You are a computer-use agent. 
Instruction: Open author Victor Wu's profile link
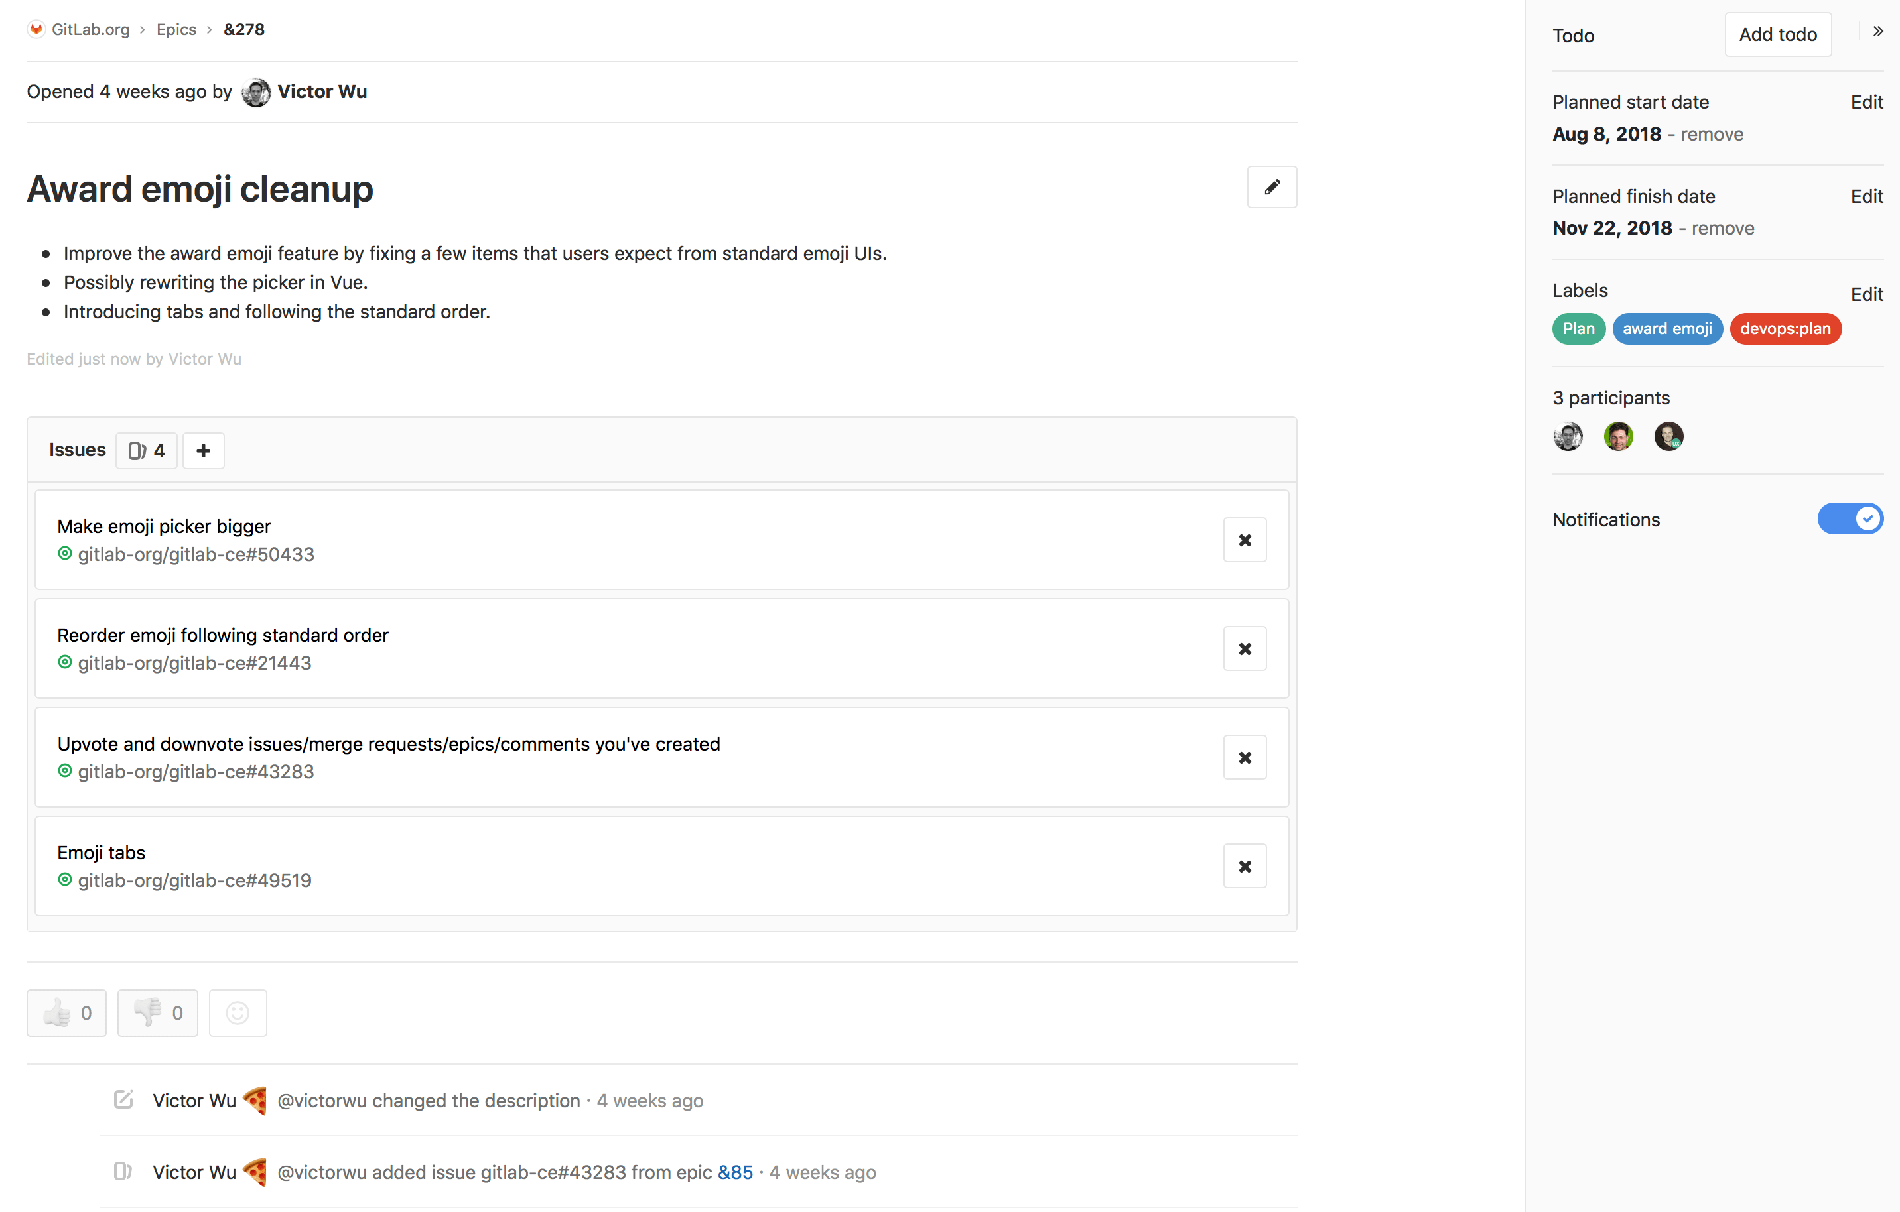322,91
